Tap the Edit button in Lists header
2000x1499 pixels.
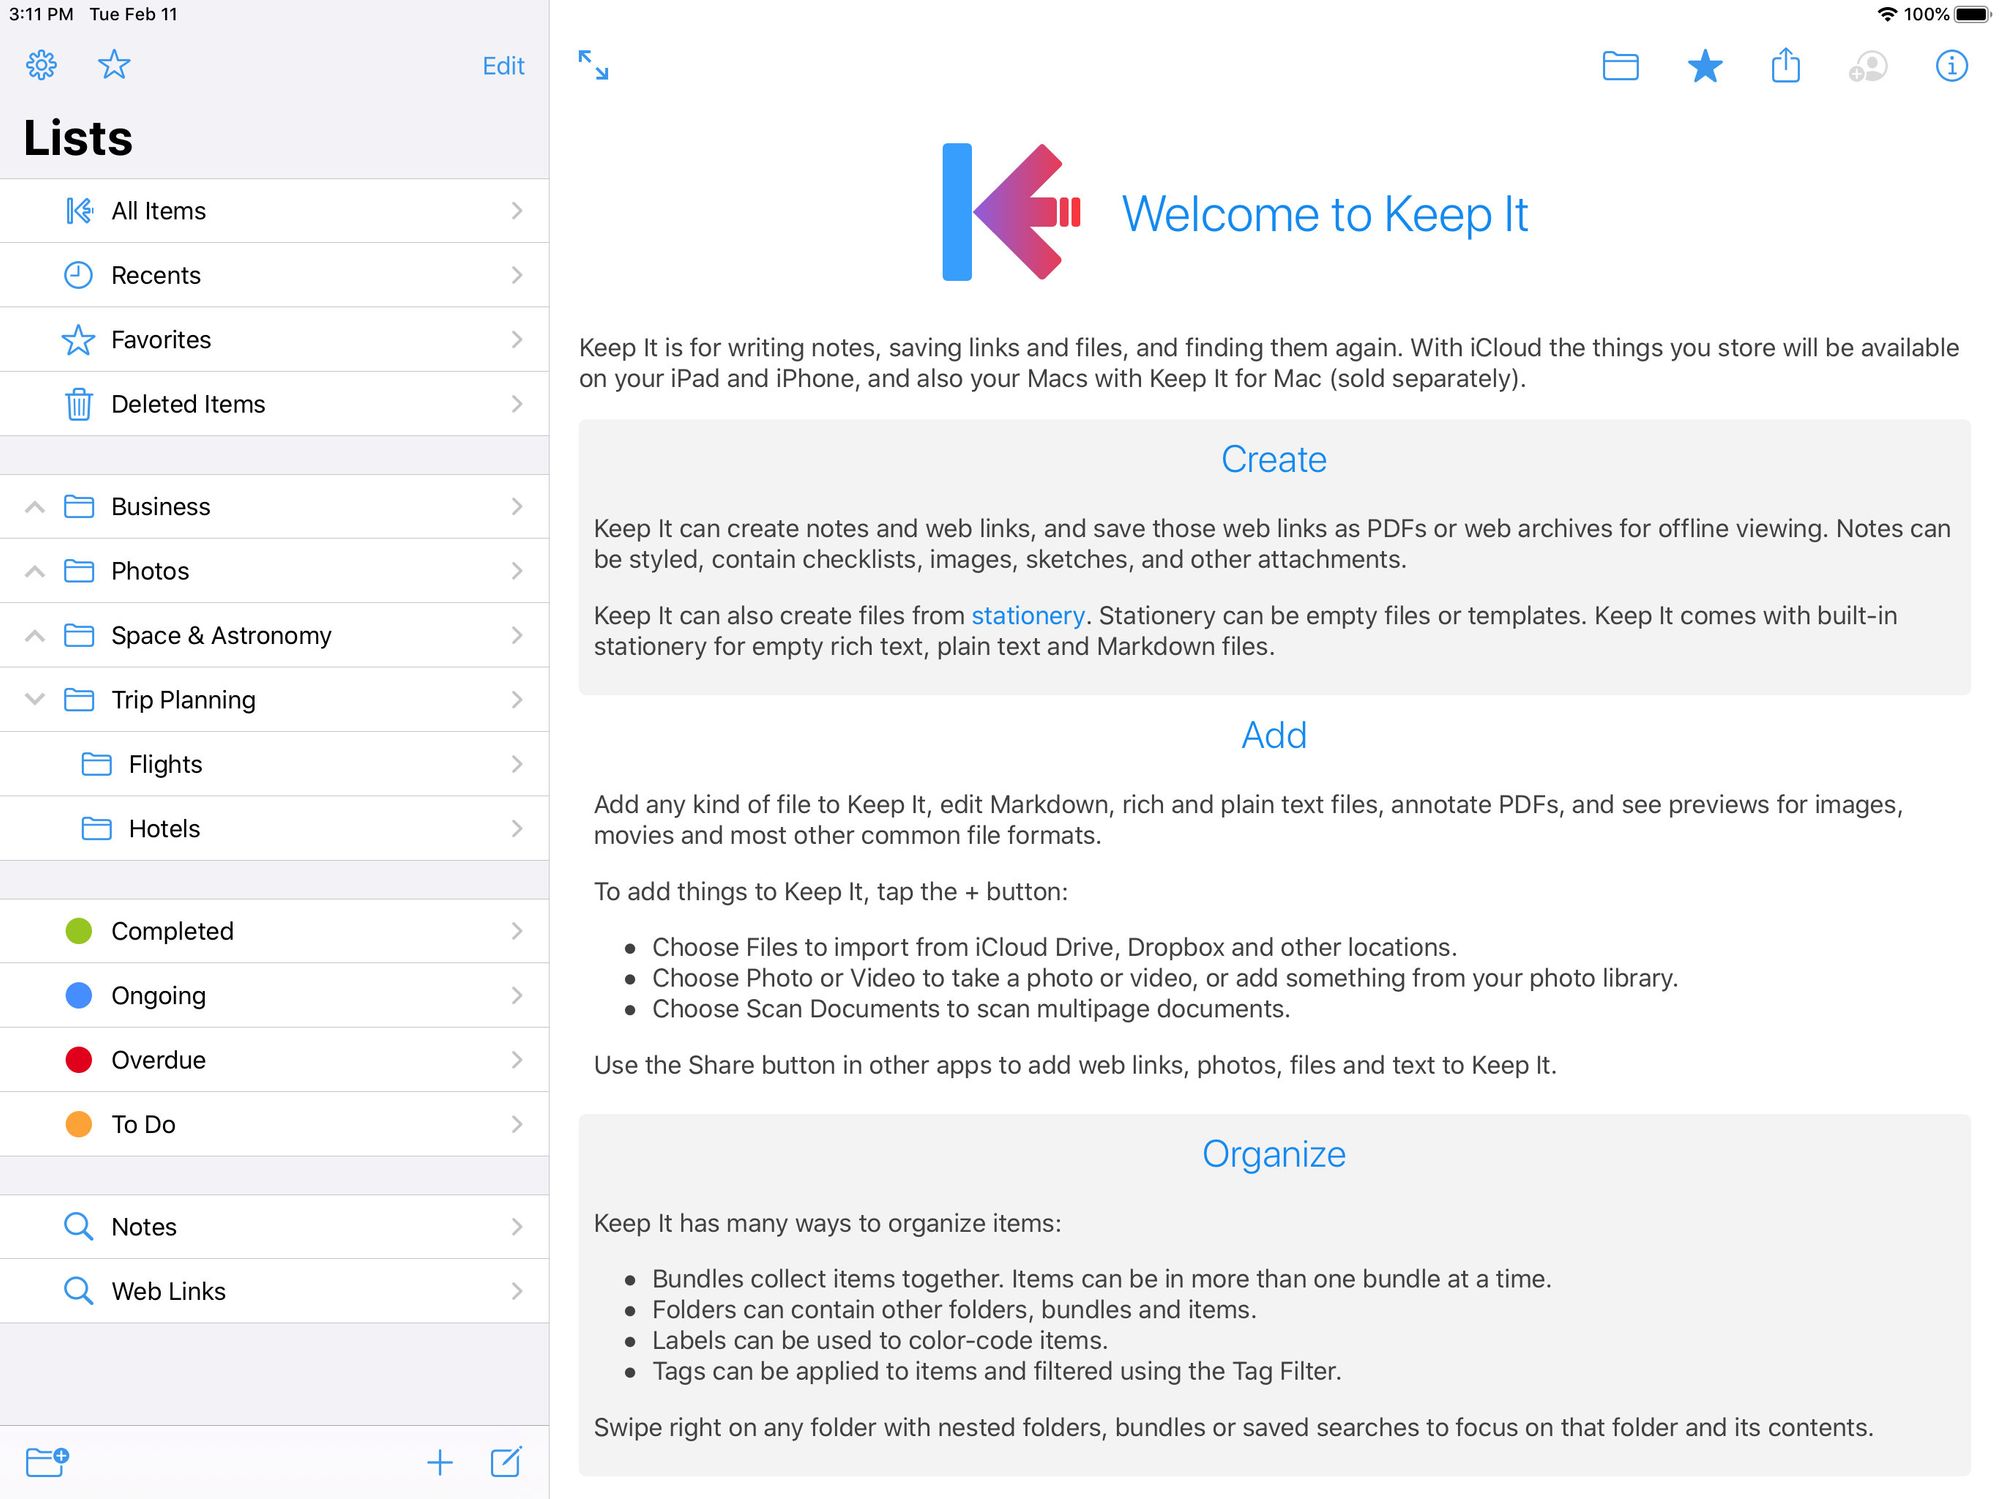pos(503,66)
